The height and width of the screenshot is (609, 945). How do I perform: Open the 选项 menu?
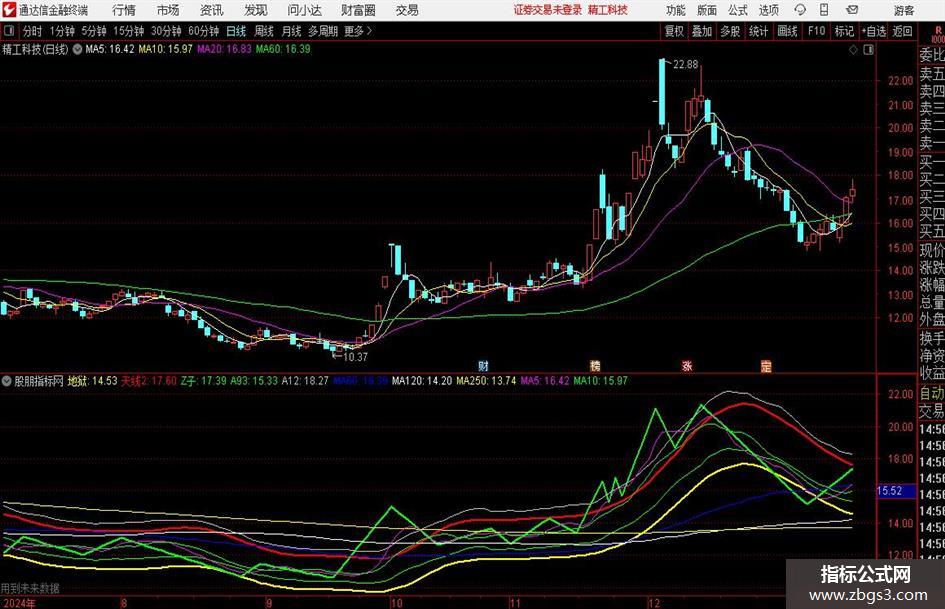(x=768, y=10)
